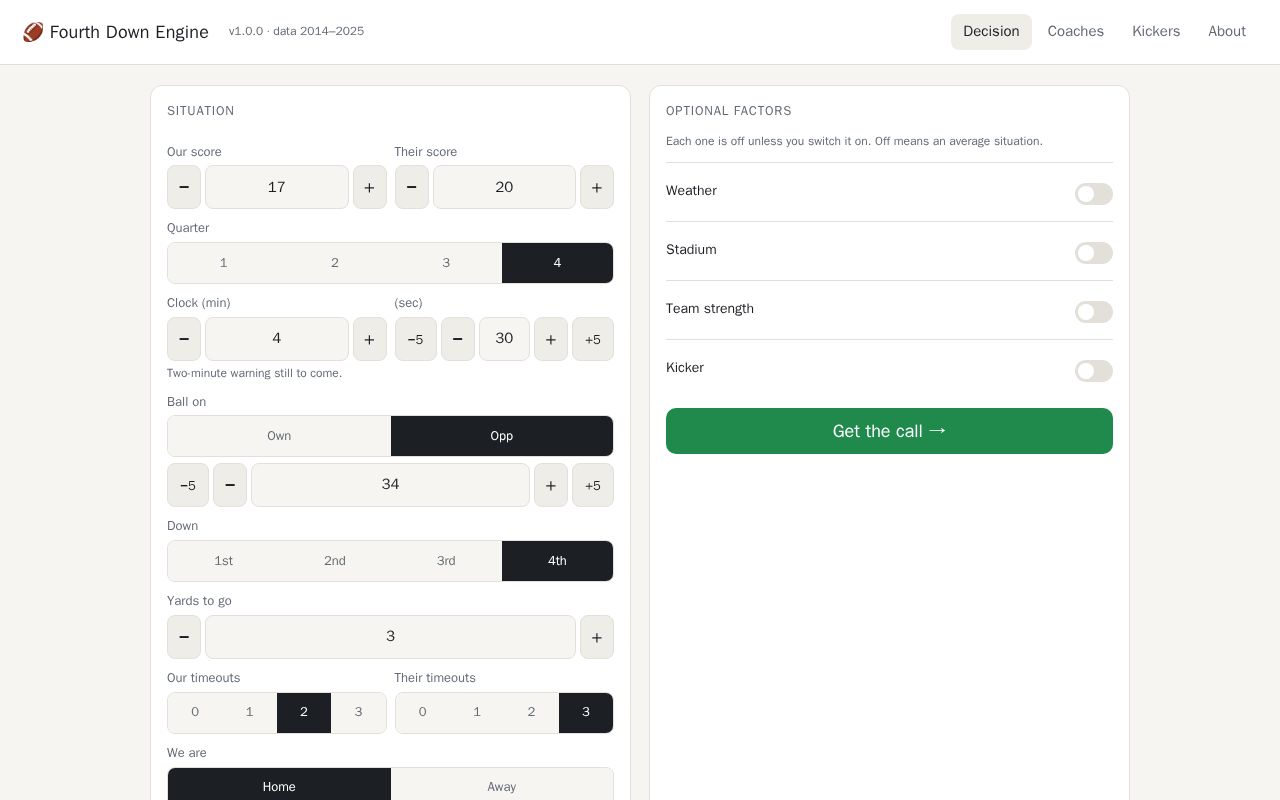Open the Kickers page

click(1156, 32)
